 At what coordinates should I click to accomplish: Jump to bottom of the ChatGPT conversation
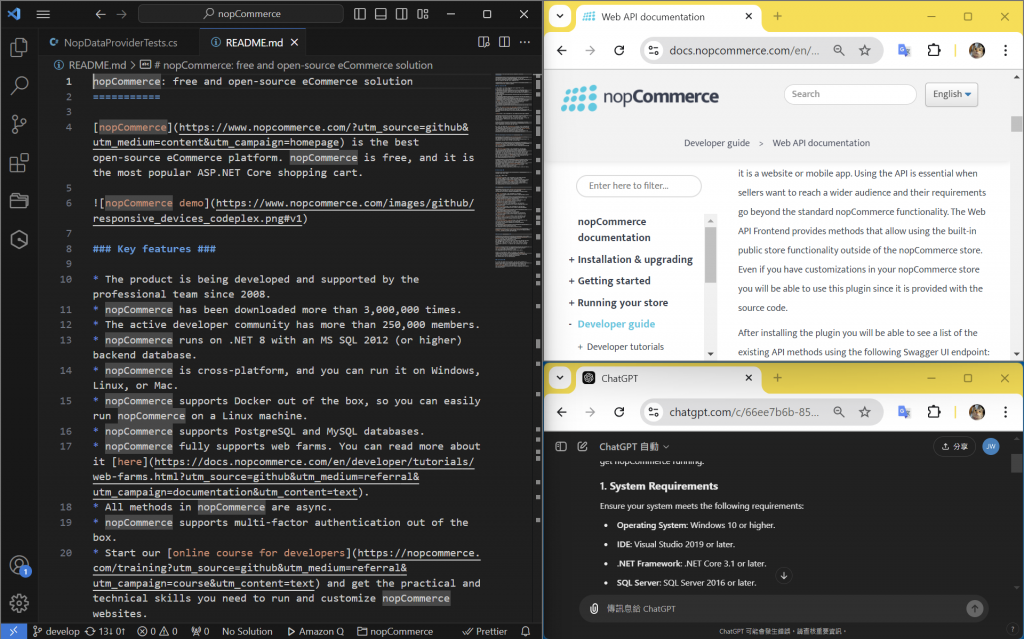784,576
